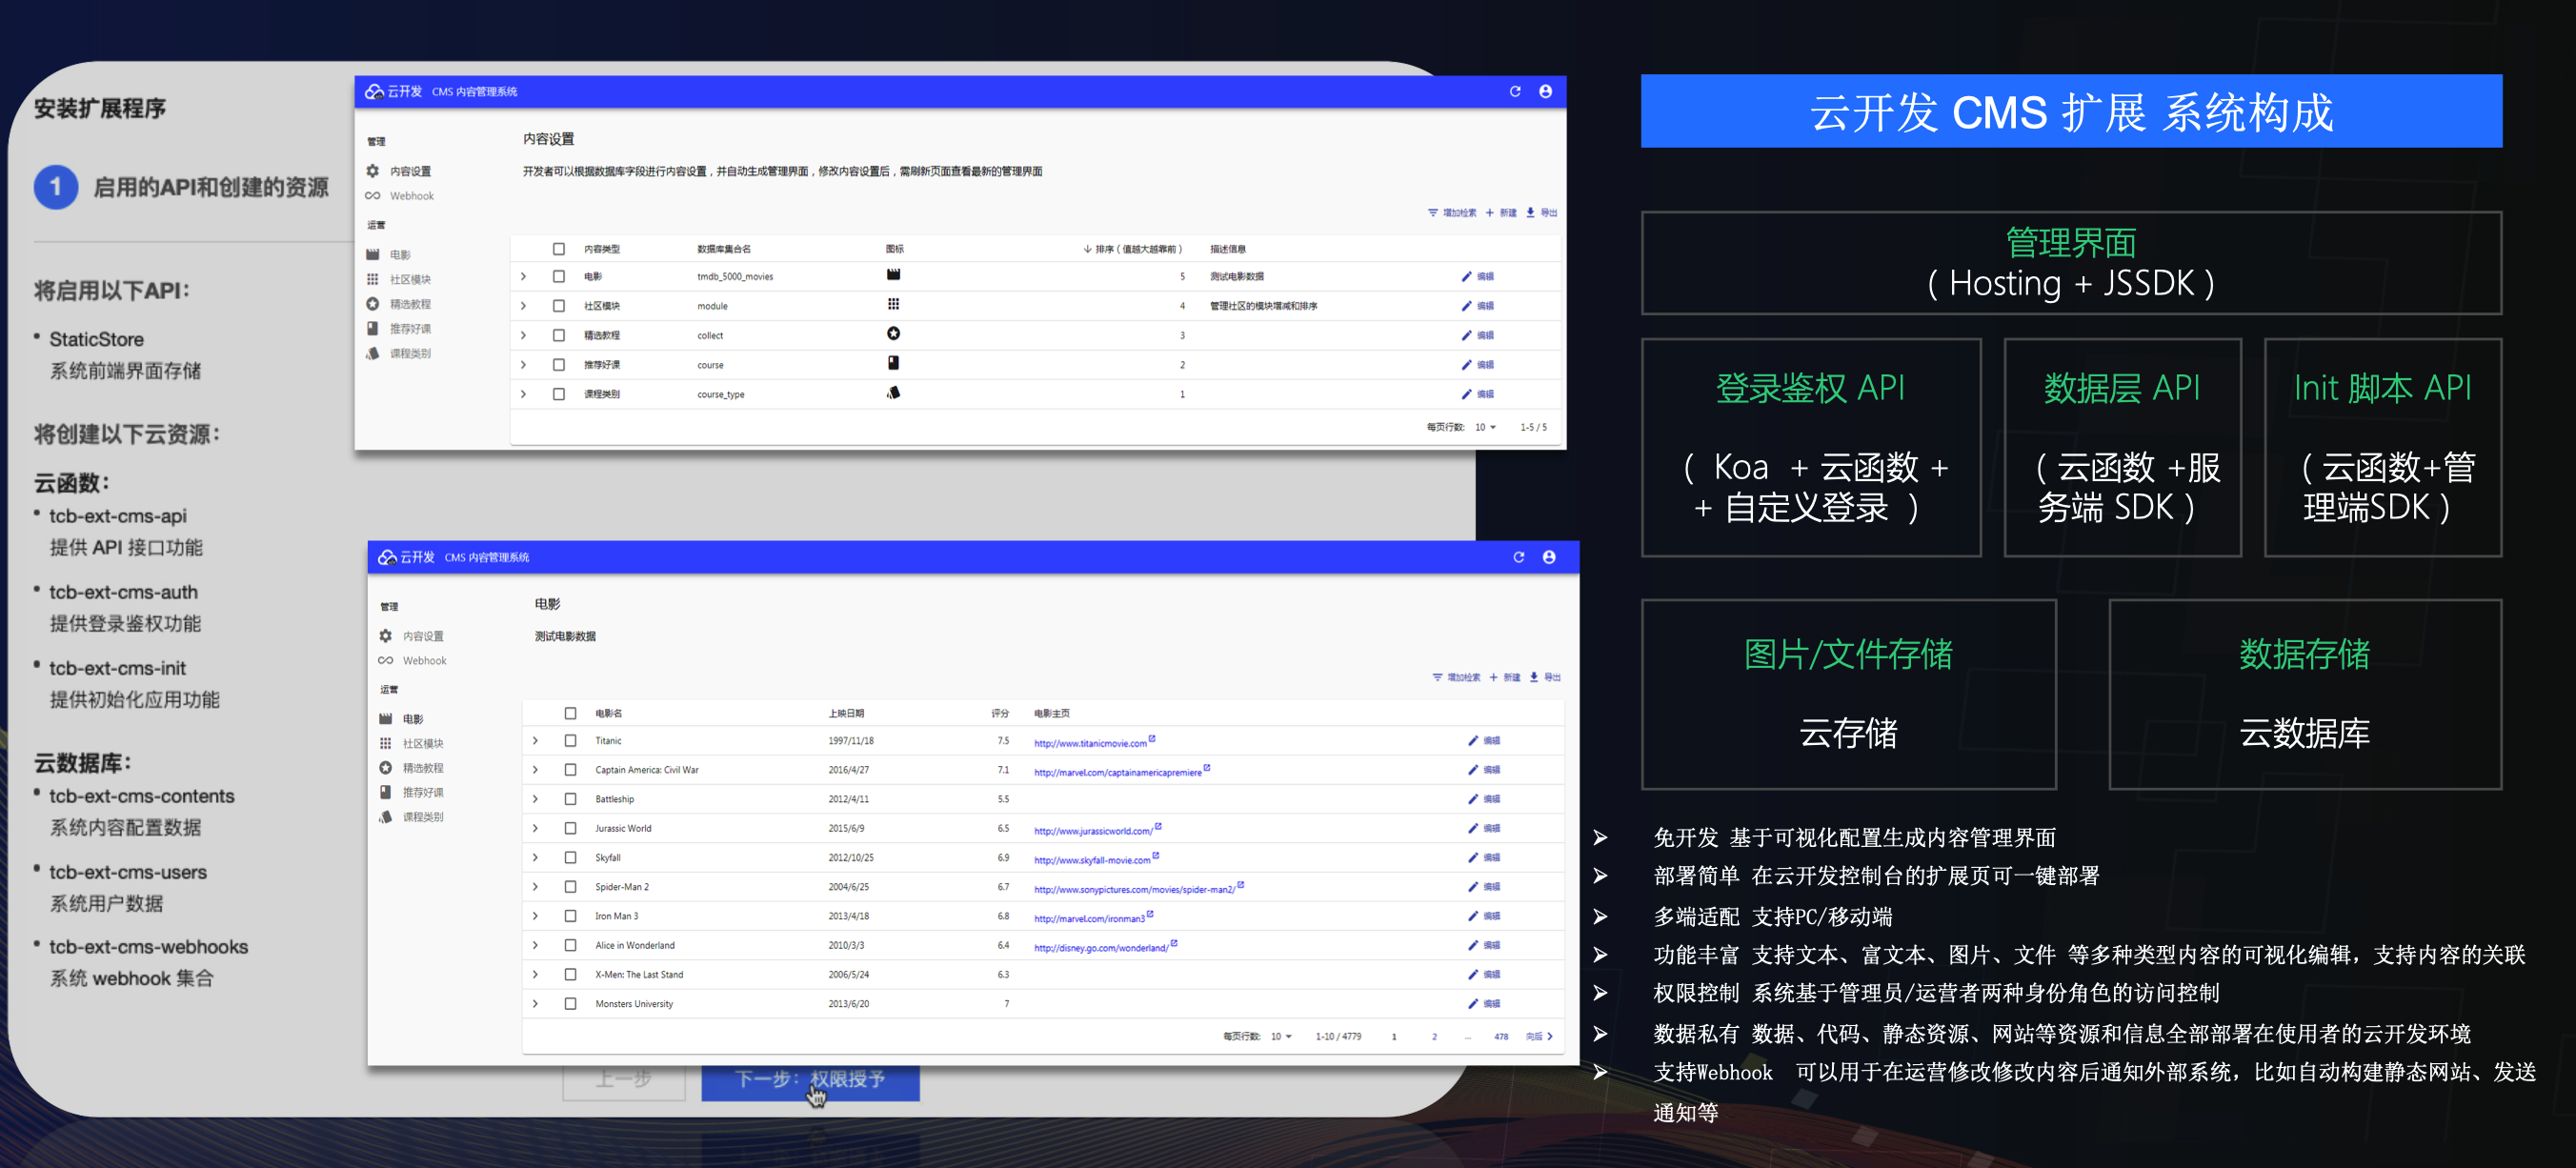Click the book icon in the course row

click(x=893, y=364)
